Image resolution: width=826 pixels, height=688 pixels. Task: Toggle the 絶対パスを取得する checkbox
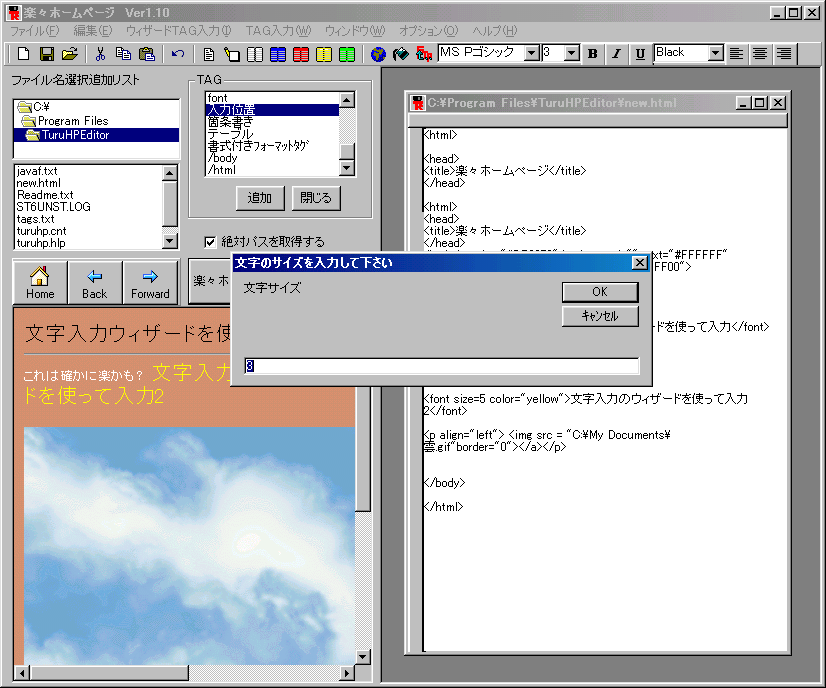(x=210, y=242)
